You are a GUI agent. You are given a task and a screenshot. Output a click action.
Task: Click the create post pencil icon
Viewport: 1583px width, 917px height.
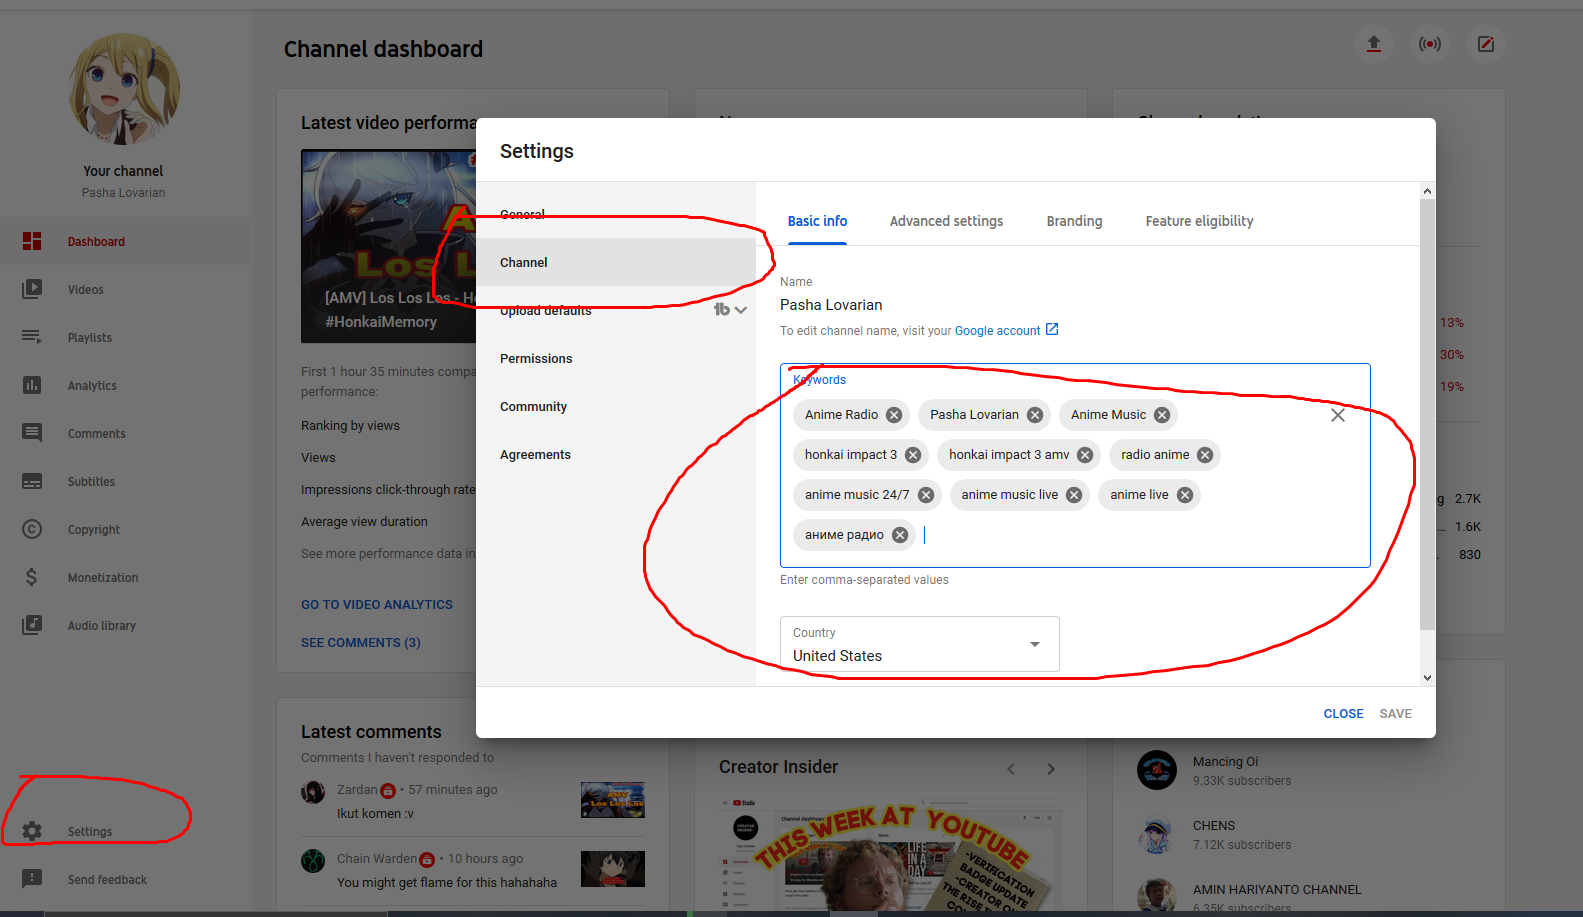point(1486,44)
